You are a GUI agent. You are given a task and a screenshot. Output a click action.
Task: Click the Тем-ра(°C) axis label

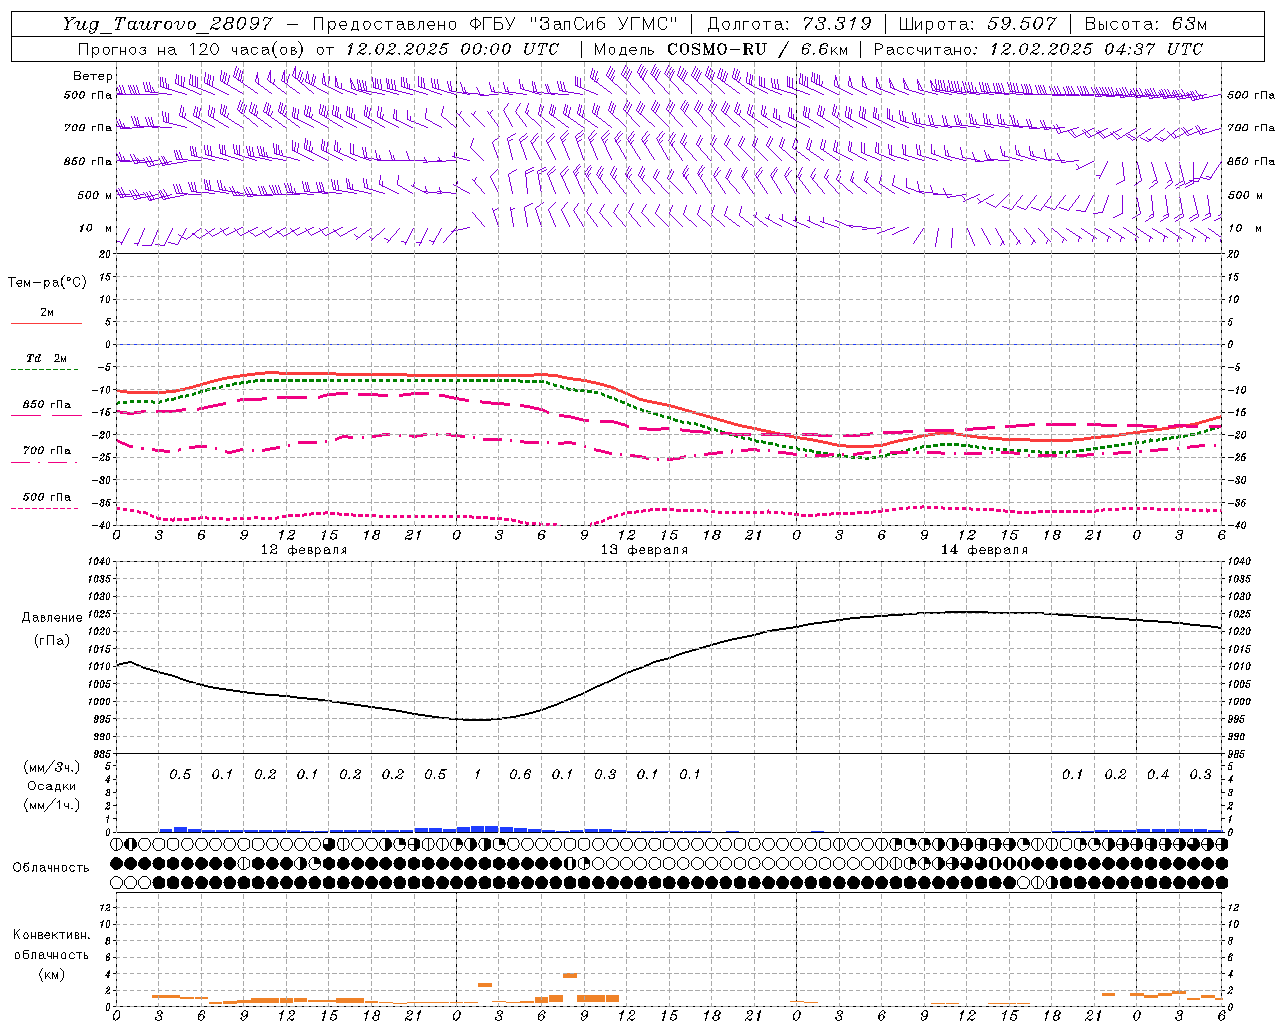click(47, 283)
